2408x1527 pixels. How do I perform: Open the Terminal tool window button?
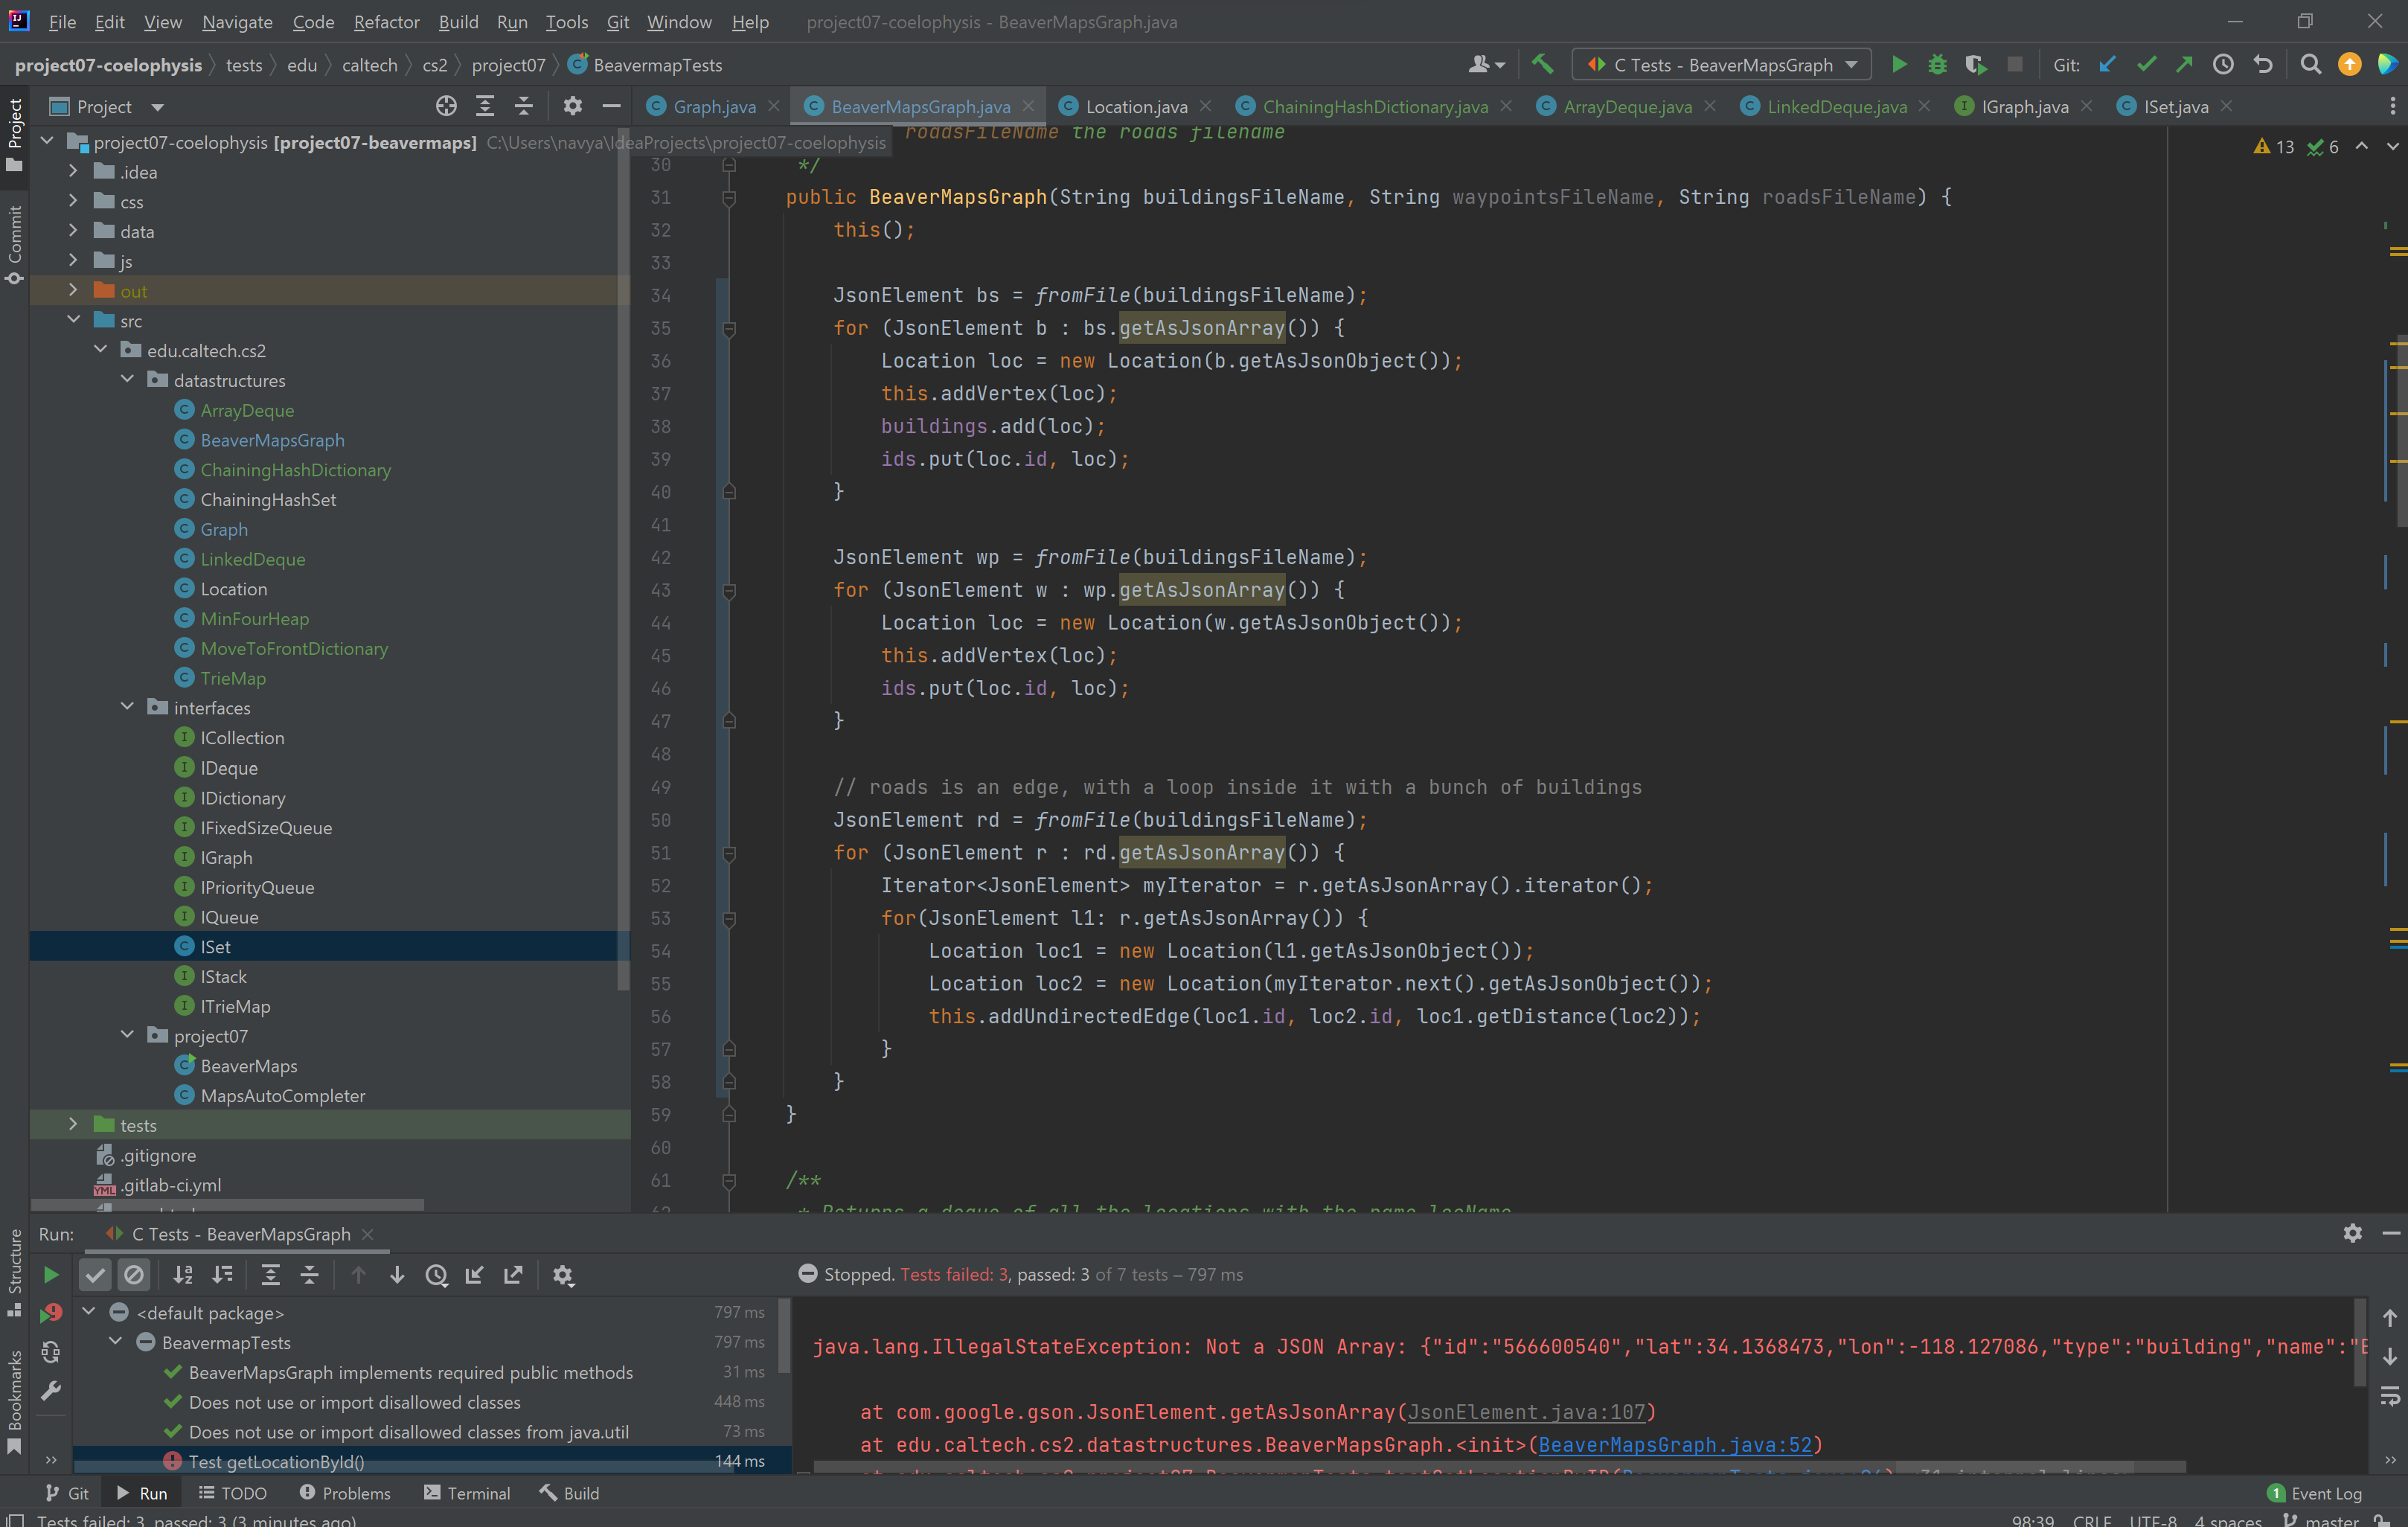[467, 1492]
